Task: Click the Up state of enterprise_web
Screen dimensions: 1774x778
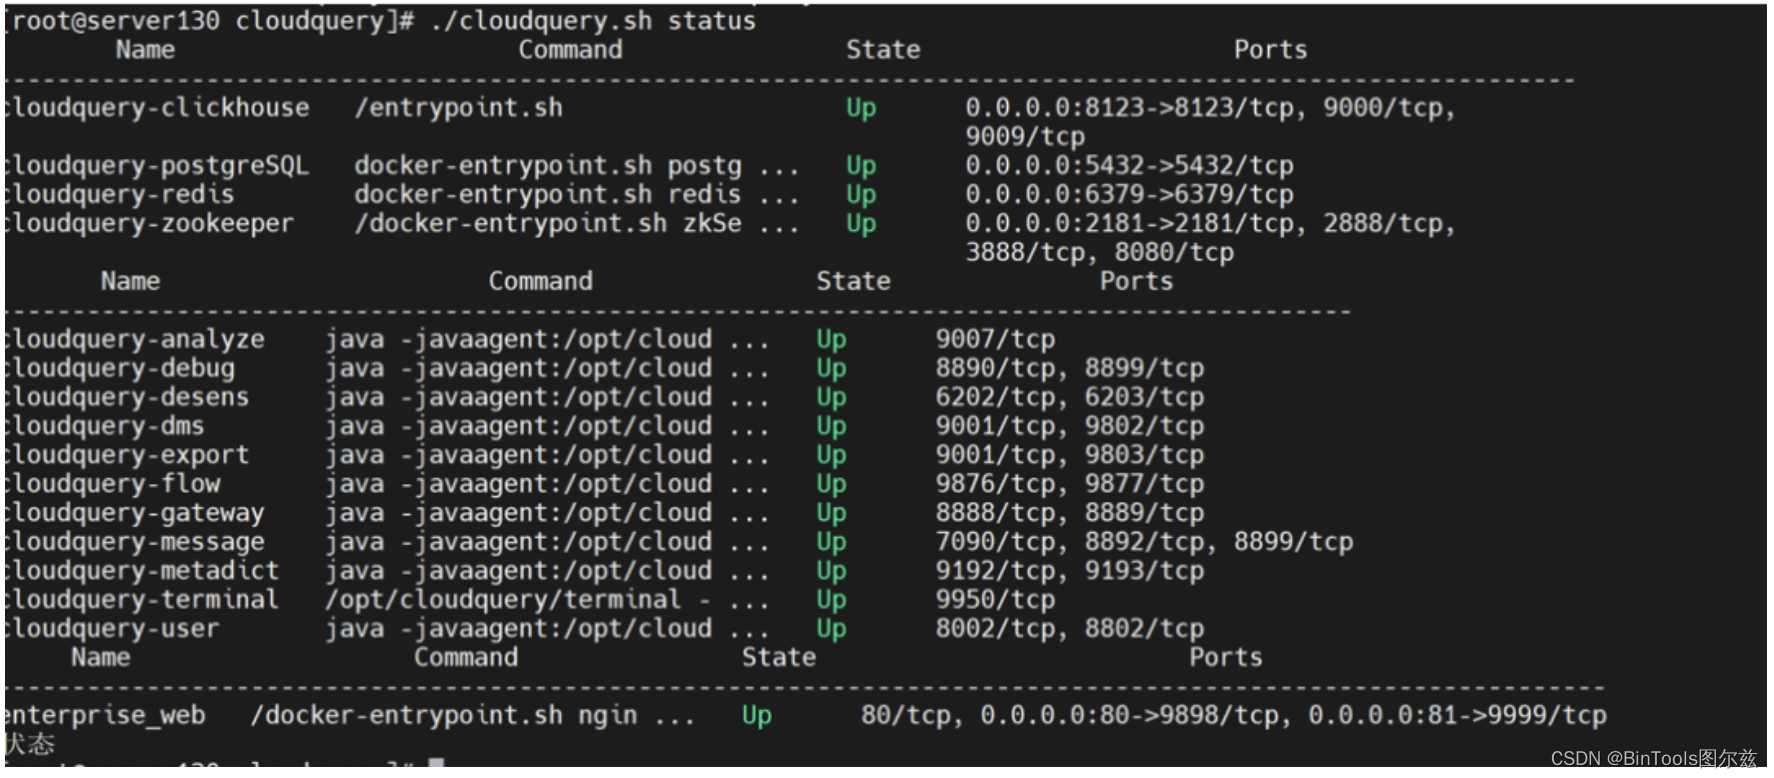Action: [757, 717]
